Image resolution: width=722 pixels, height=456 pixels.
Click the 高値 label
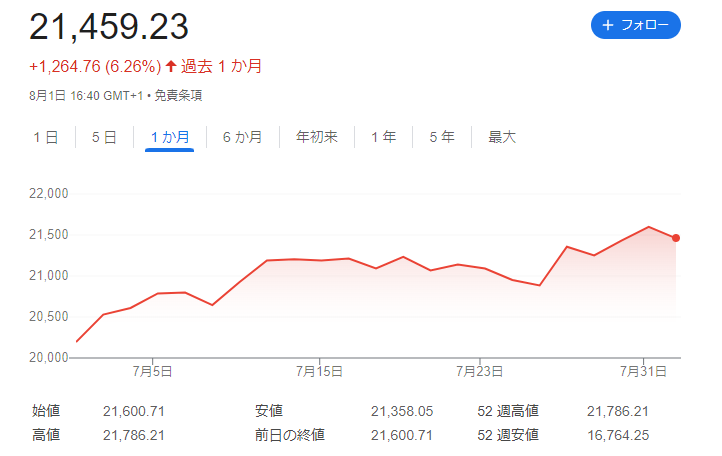point(46,435)
